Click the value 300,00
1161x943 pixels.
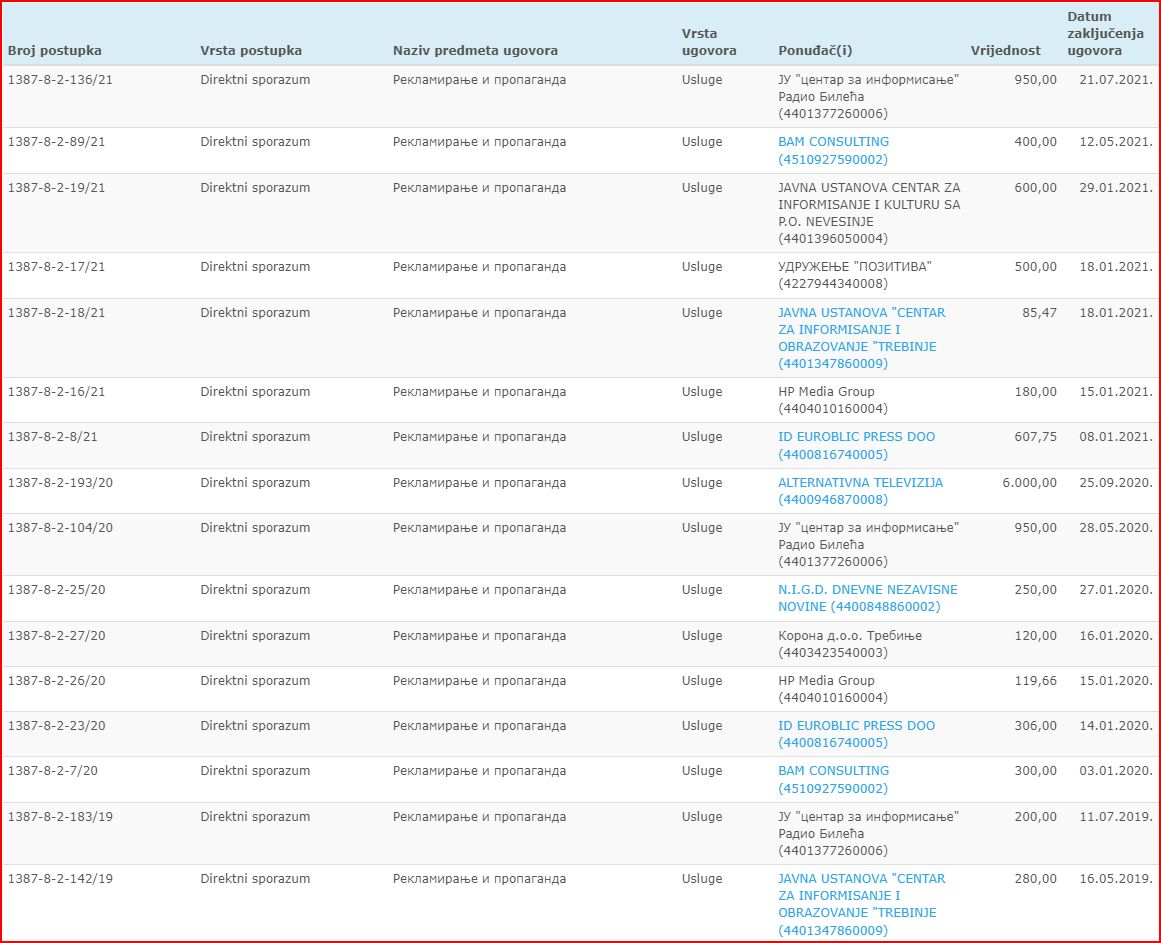1035,771
